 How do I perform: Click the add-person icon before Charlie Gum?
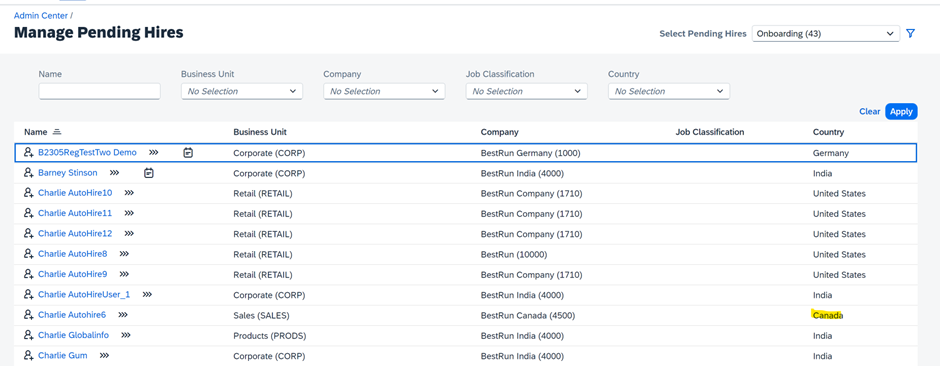pyautogui.click(x=28, y=356)
